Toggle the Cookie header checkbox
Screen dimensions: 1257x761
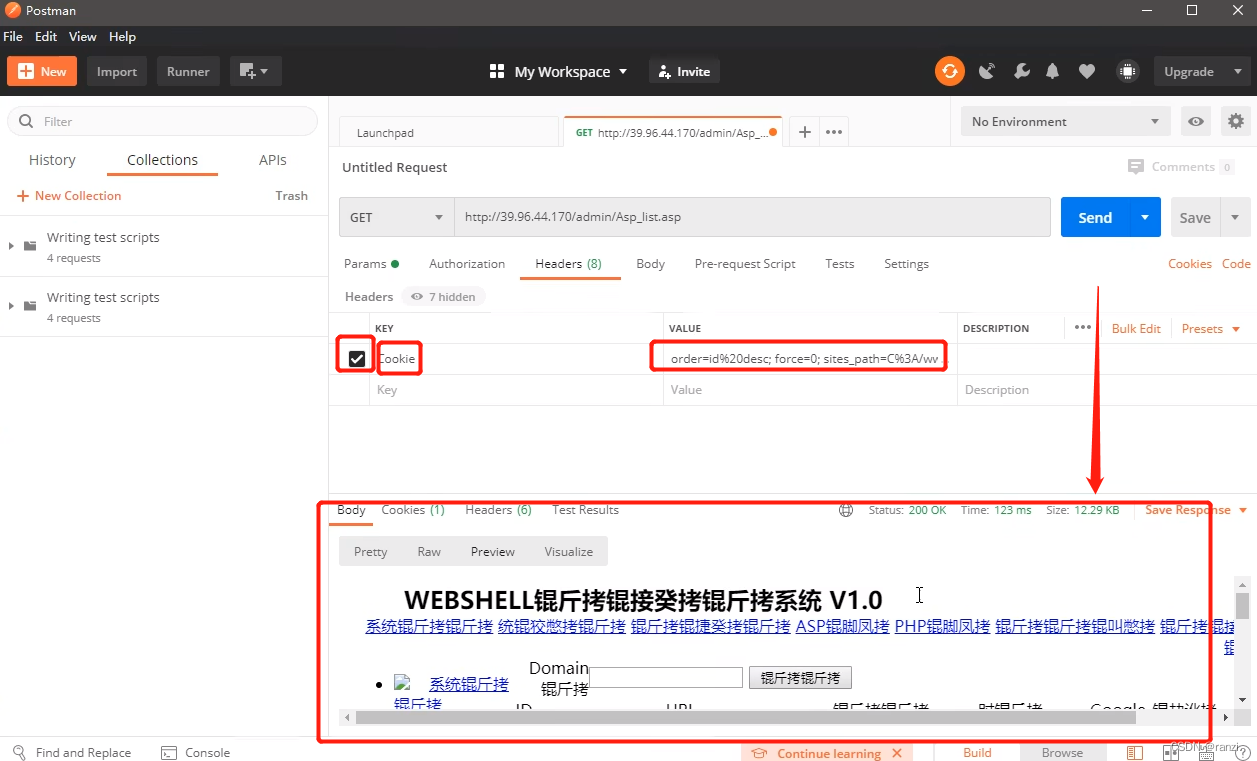click(357, 358)
